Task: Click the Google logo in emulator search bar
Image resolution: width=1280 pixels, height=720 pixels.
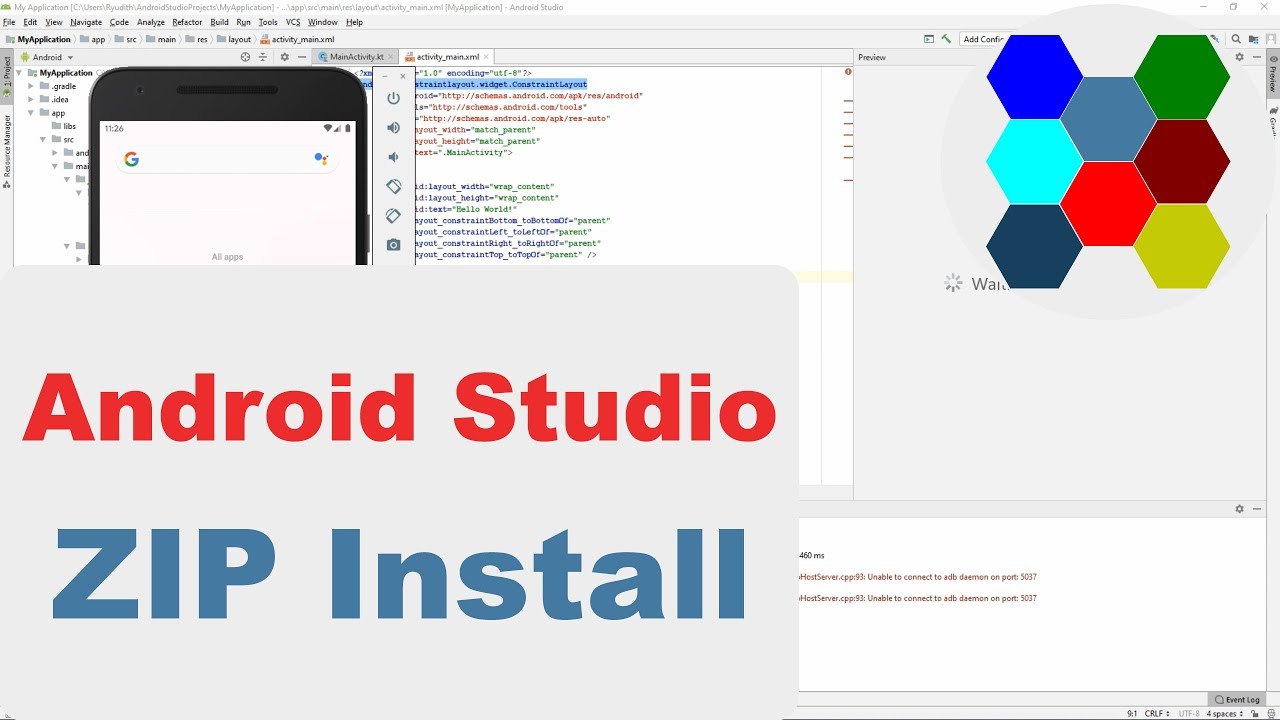Action: tap(131, 159)
